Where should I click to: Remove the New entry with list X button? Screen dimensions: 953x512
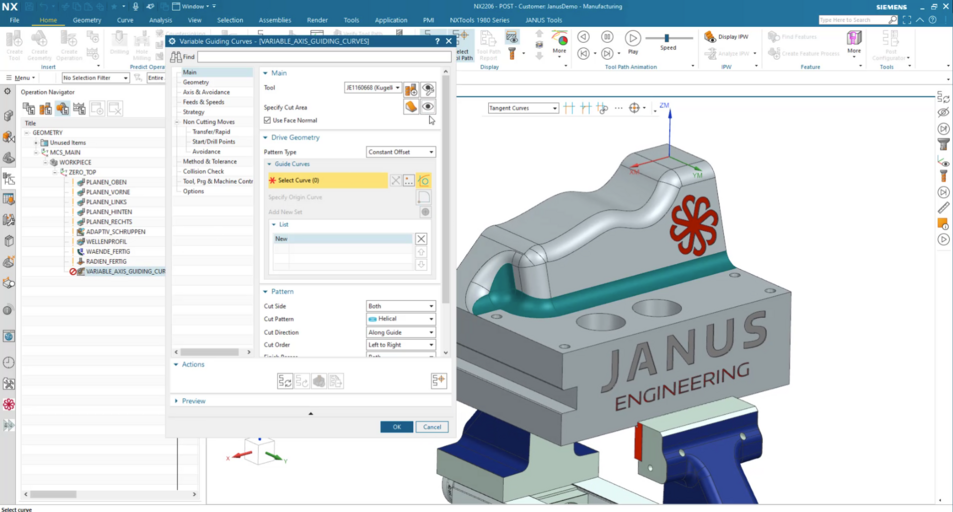pyautogui.click(x=421, y=239)
